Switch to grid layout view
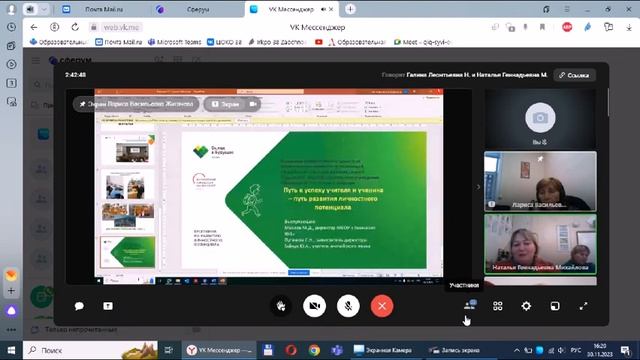The height and width of the screenshot is (360, 640). pyautogui.click(x=498, y=306)
